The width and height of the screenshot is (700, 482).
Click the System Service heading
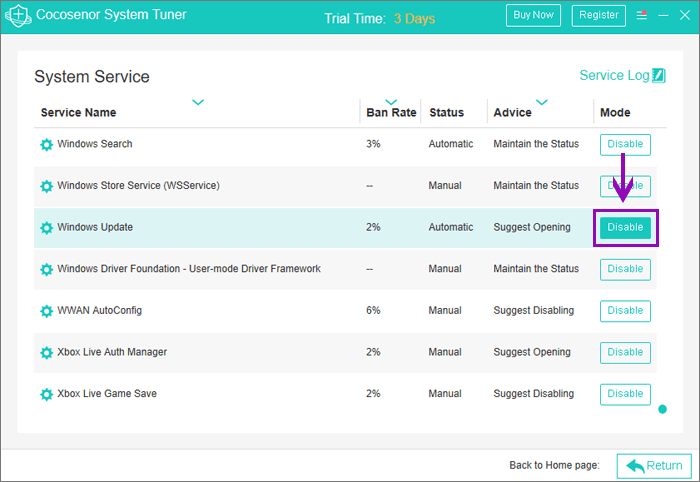coord(92,77)
